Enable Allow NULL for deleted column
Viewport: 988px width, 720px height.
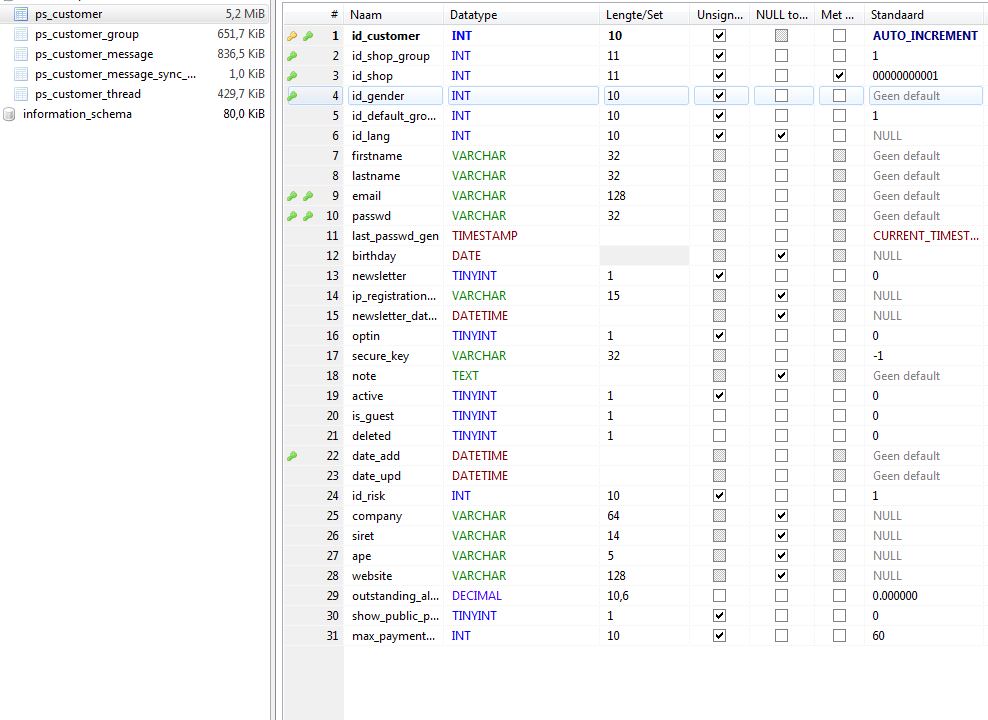pyautogui.click(x=781, y=436)
